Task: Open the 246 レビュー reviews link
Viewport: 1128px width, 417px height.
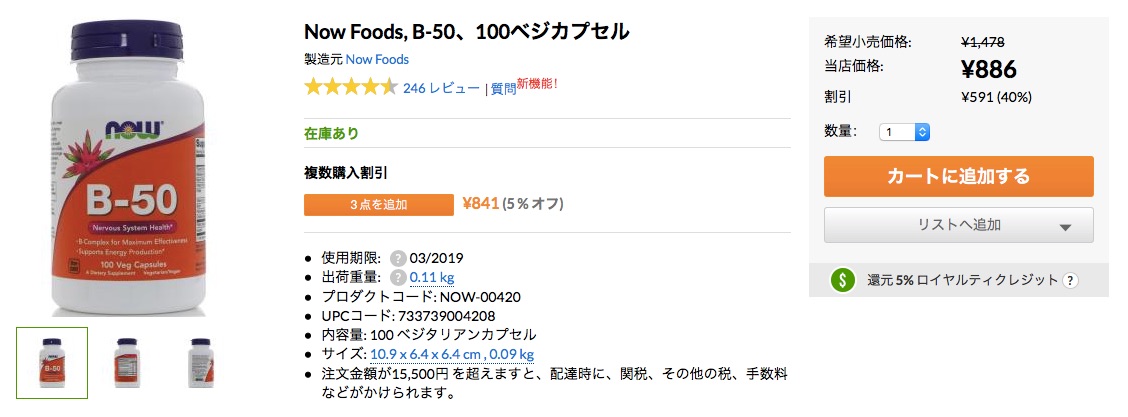Action: click(x=441, y=88)
